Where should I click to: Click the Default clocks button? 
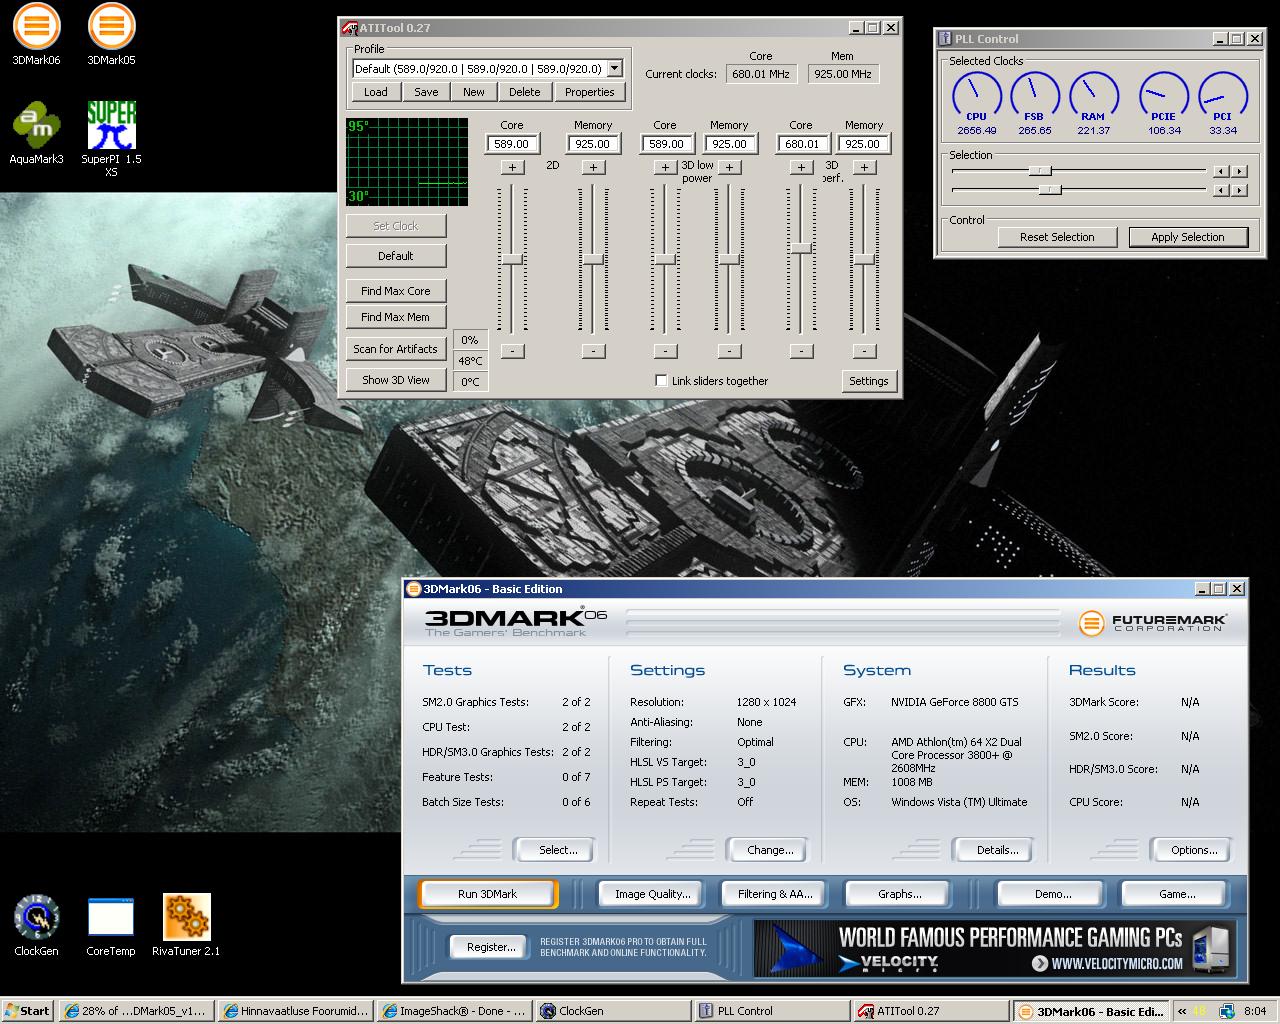pyautogui.click(x=396, y=256)
